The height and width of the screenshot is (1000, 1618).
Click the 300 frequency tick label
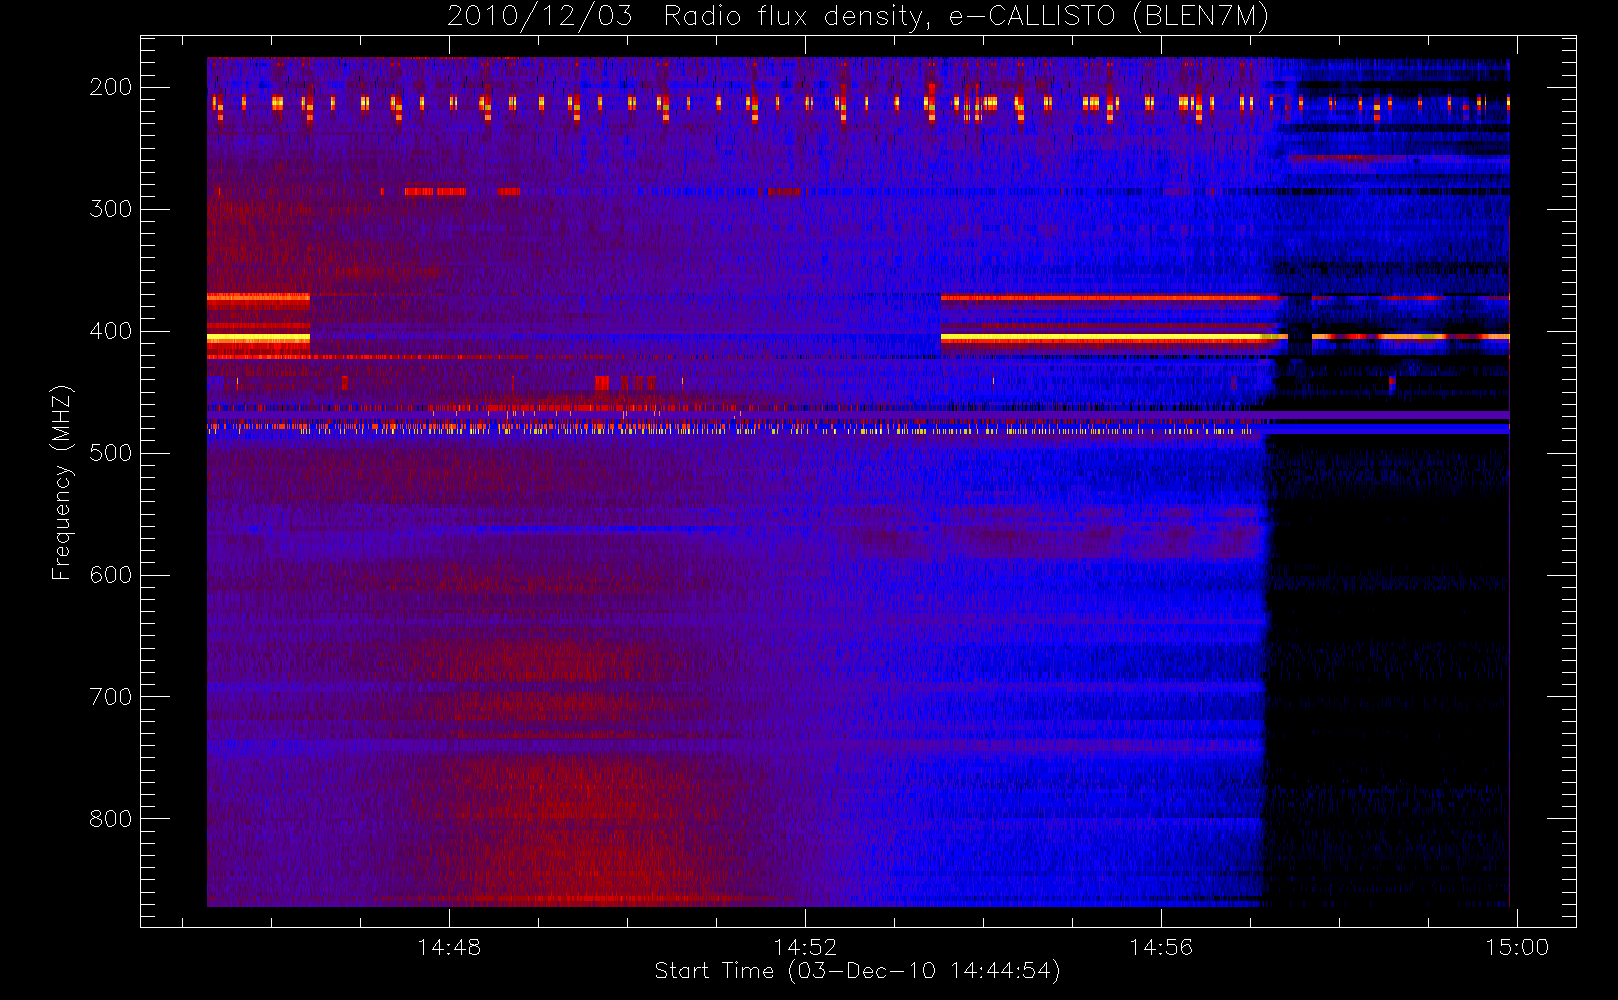coord(110,209)
